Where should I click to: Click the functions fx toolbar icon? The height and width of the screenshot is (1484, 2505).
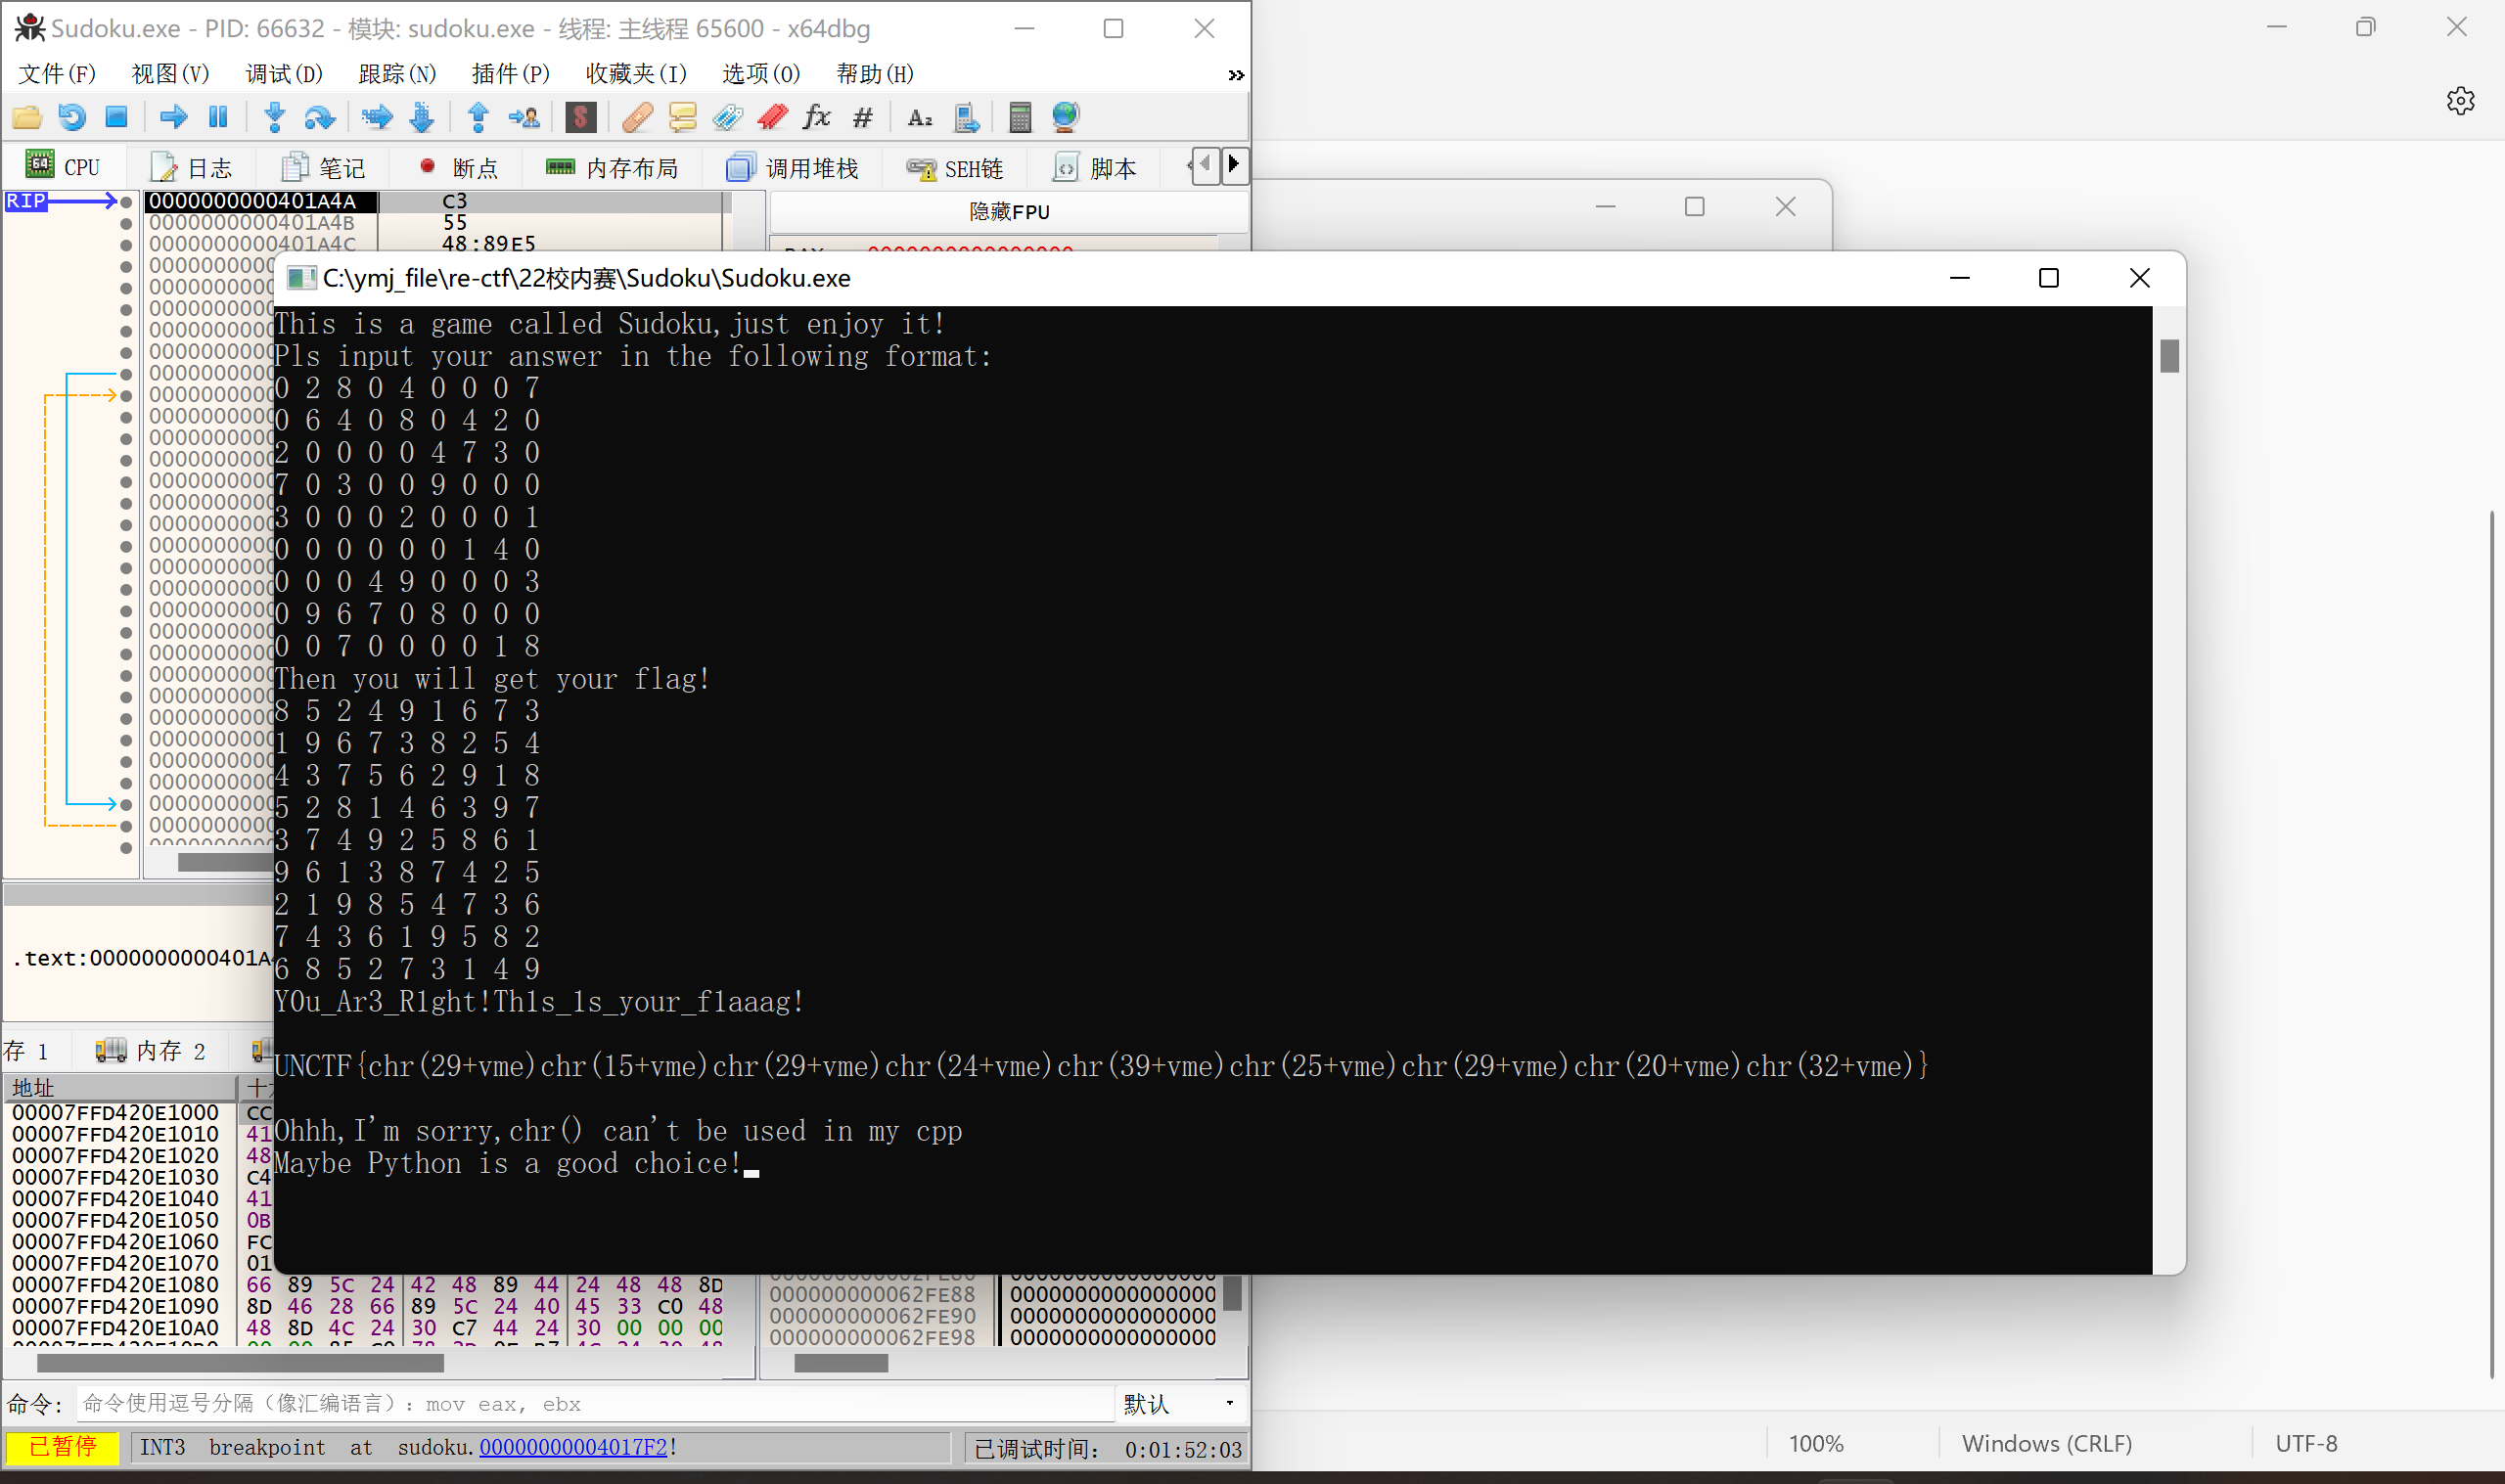point(817,117)
